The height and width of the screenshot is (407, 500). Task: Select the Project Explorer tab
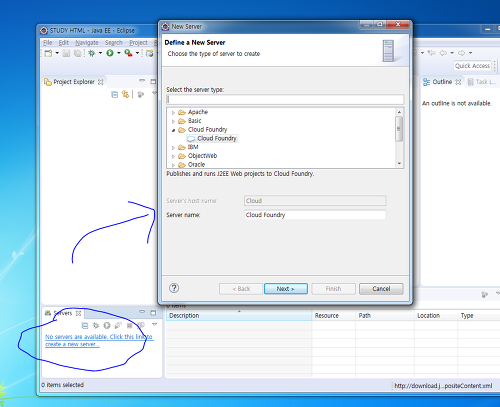click(x=74, y=82)
